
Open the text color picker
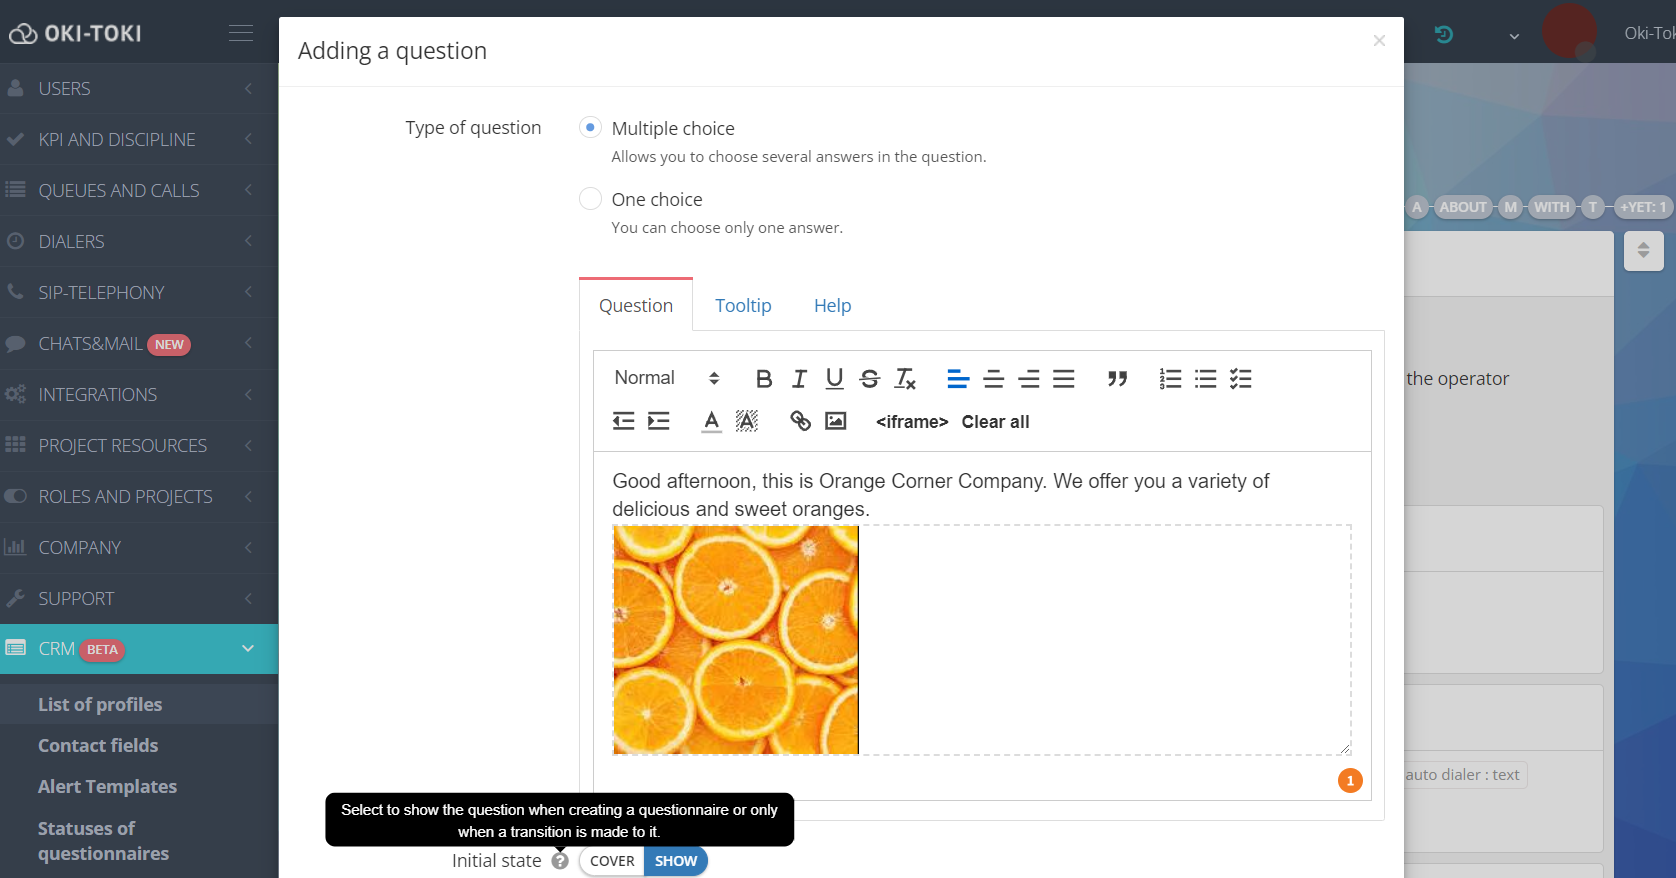(x=711, y=421)
